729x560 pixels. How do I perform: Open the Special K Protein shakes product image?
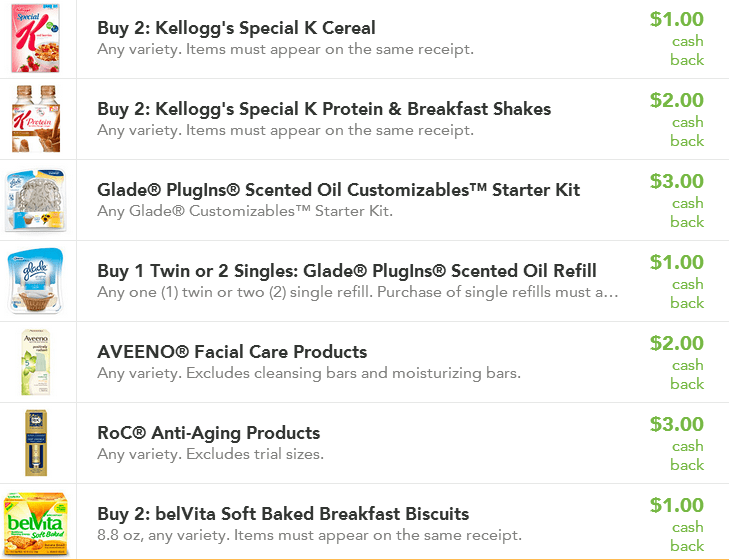[x=36, y=119]
